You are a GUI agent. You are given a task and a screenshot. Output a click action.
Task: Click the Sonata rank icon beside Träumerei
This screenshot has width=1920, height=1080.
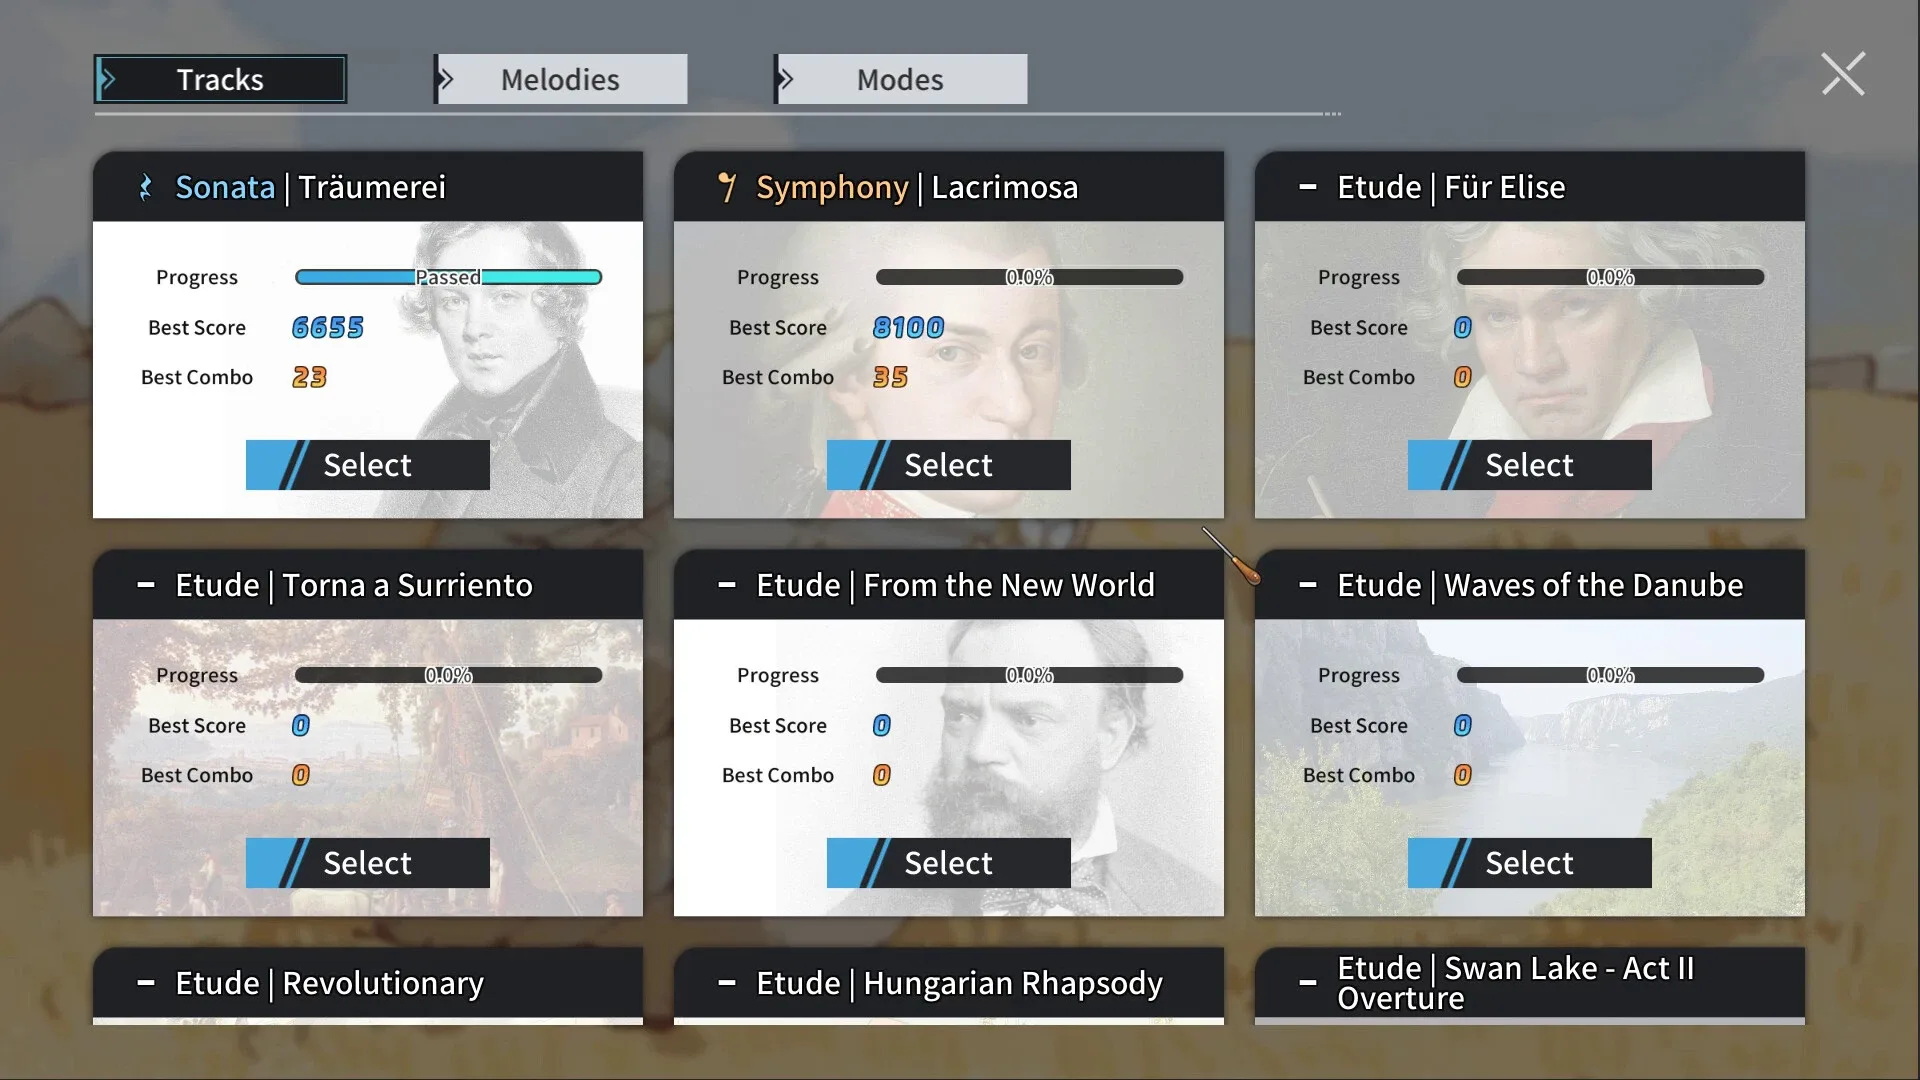coord(146,187)
